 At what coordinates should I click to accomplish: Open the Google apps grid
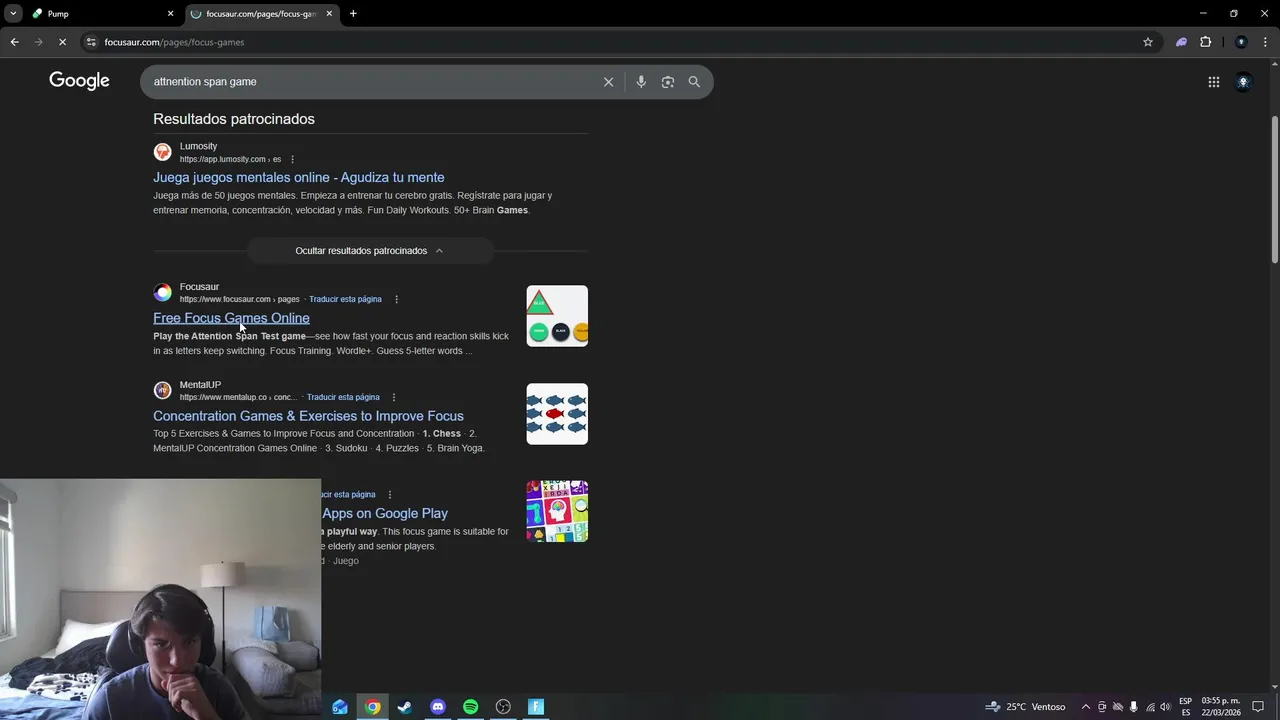pos(1214,82)
